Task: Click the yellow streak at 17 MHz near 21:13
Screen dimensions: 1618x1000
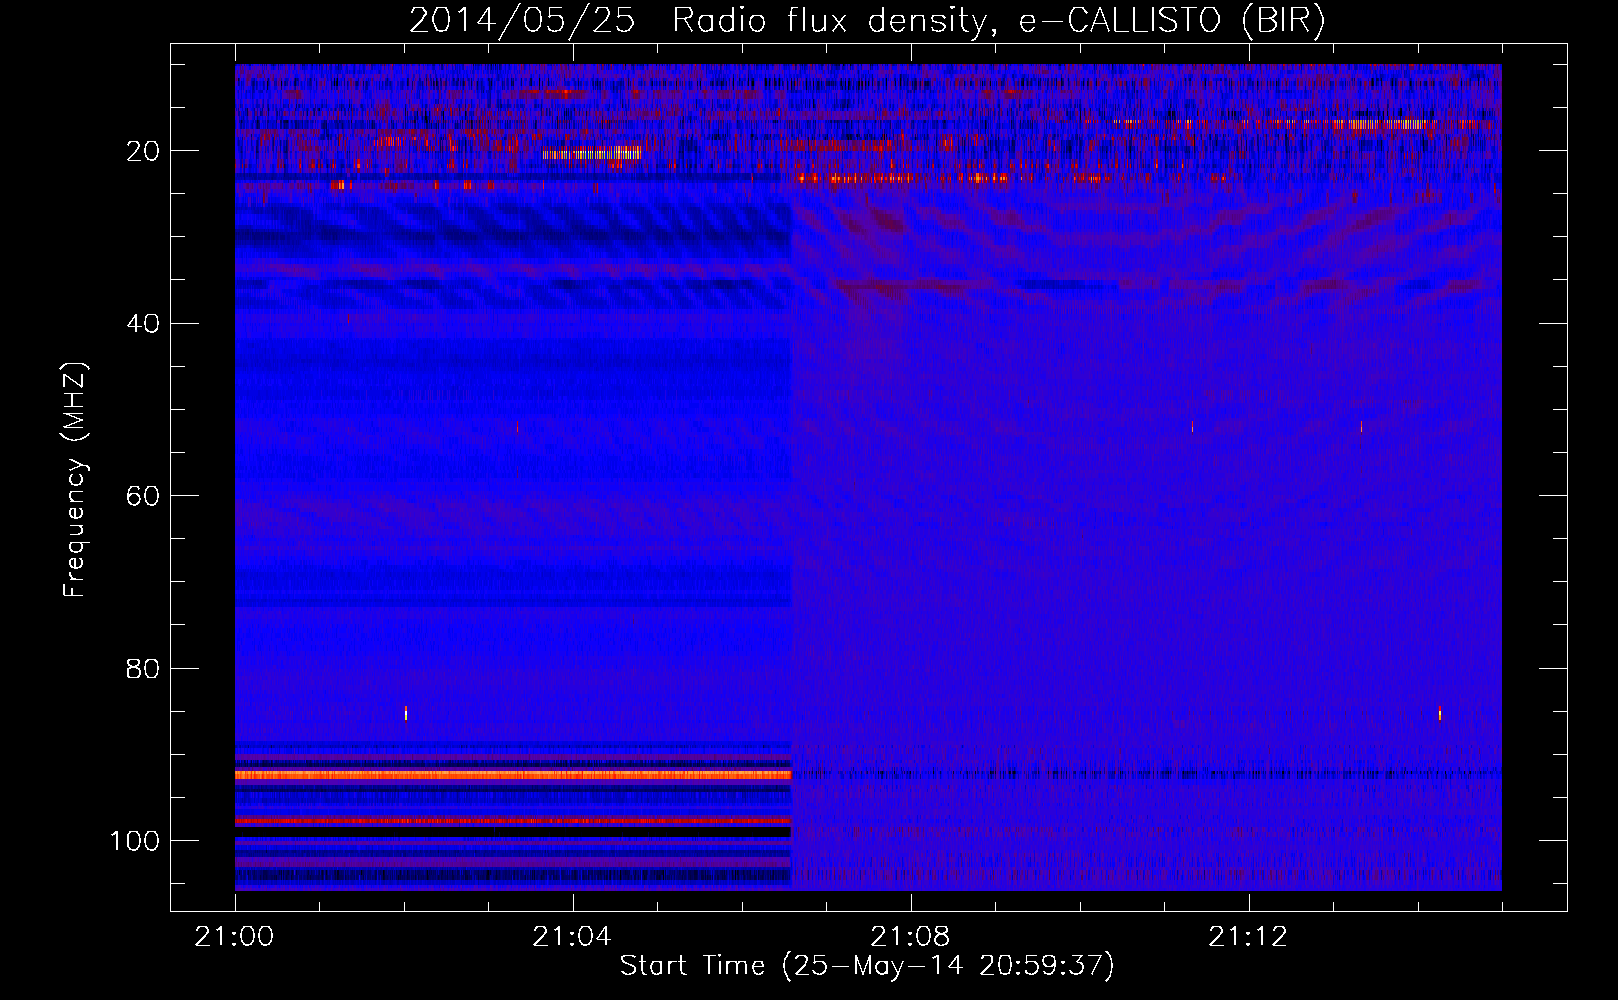Action: [x=1381, y=125]
